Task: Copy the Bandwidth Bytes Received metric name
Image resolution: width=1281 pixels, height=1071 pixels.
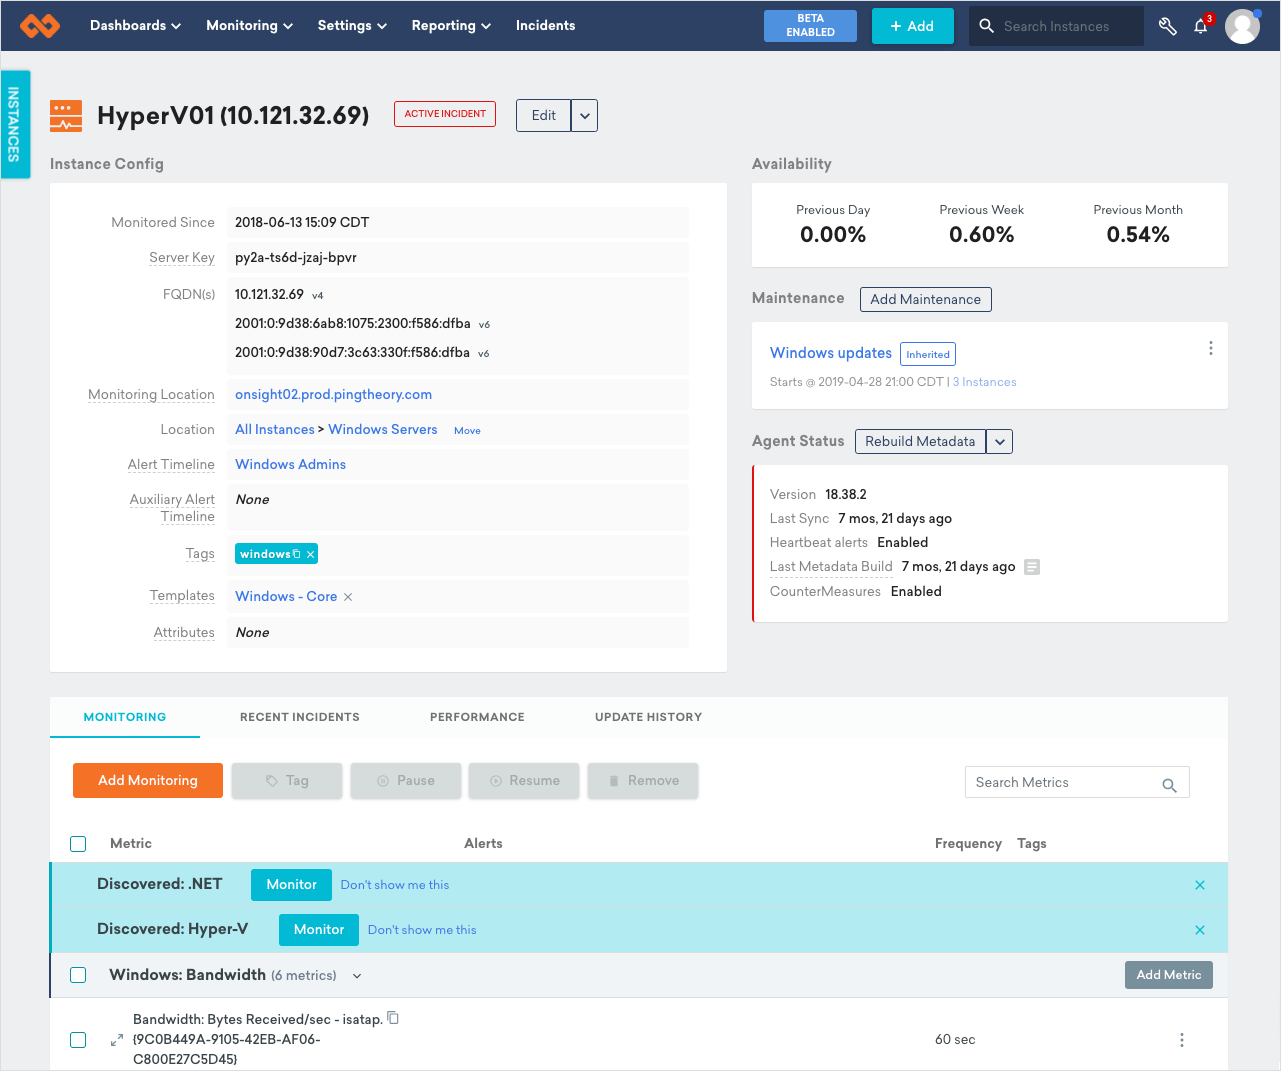Action: 393,1018
